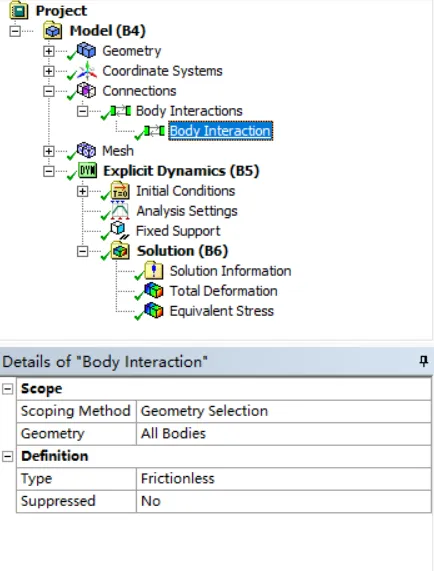Image resolution: width=434 pixels, height=571 pixels.
Task: Select the Body Interactions folder item
Action: [189, 111]
